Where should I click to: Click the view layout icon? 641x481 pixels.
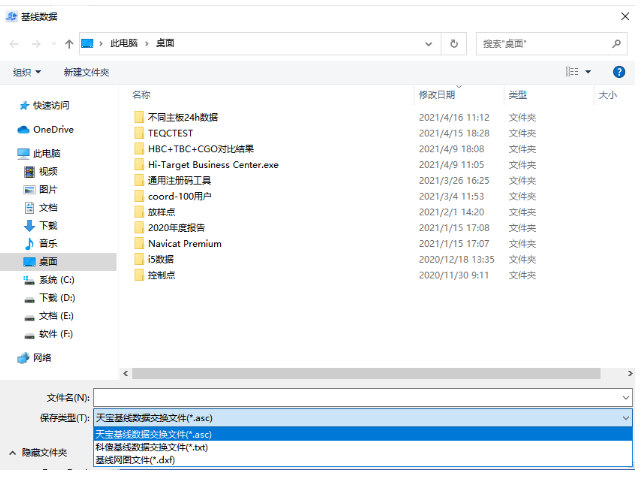tap(572, 72)
